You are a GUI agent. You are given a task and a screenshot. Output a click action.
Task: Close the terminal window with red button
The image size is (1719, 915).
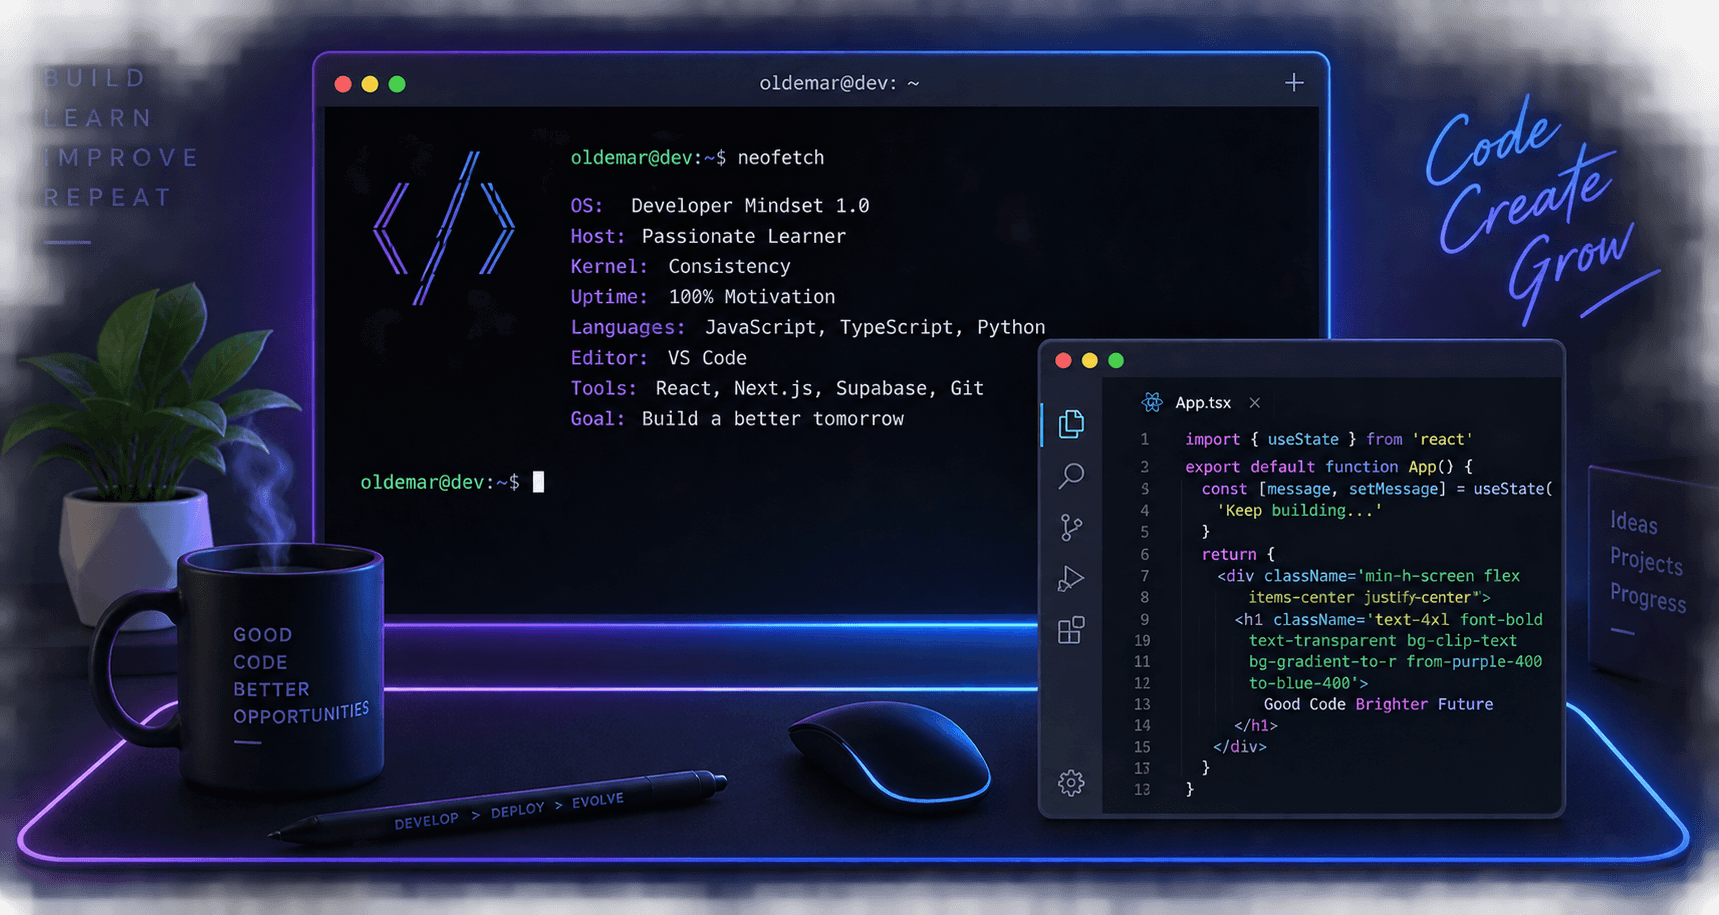pyautogui.click(x=343, y=84)
